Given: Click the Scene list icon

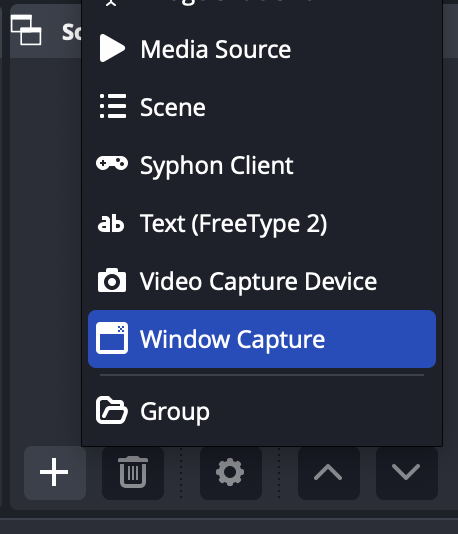Looking at the screenshot, I should (x=113, y=107).
